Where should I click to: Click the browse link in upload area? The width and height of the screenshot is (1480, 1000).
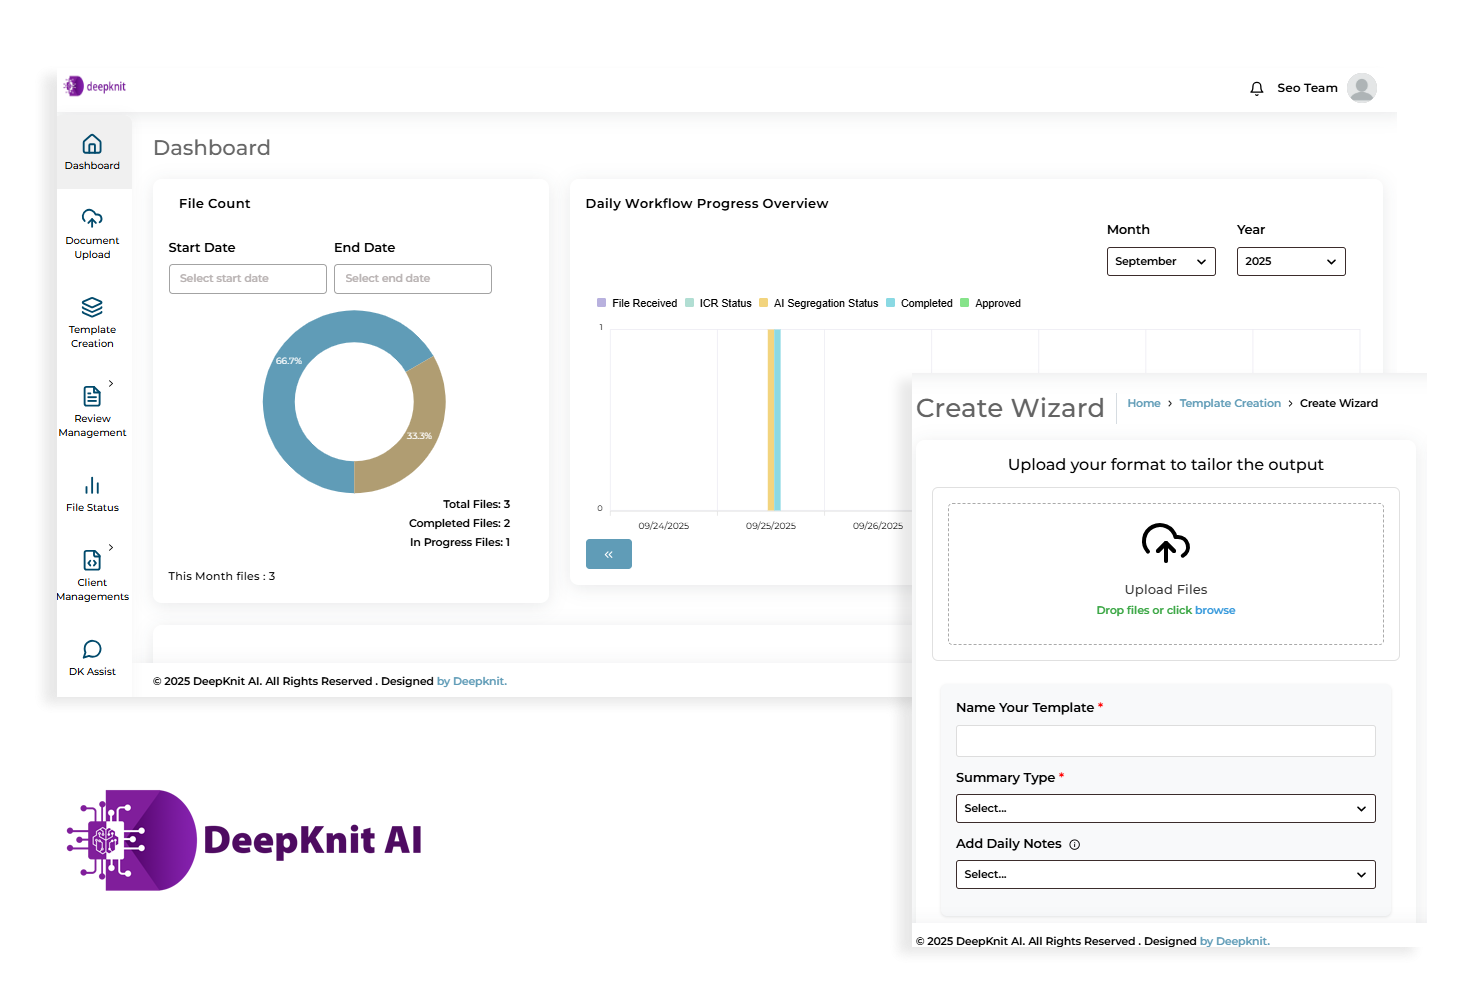click(1215, 610)
